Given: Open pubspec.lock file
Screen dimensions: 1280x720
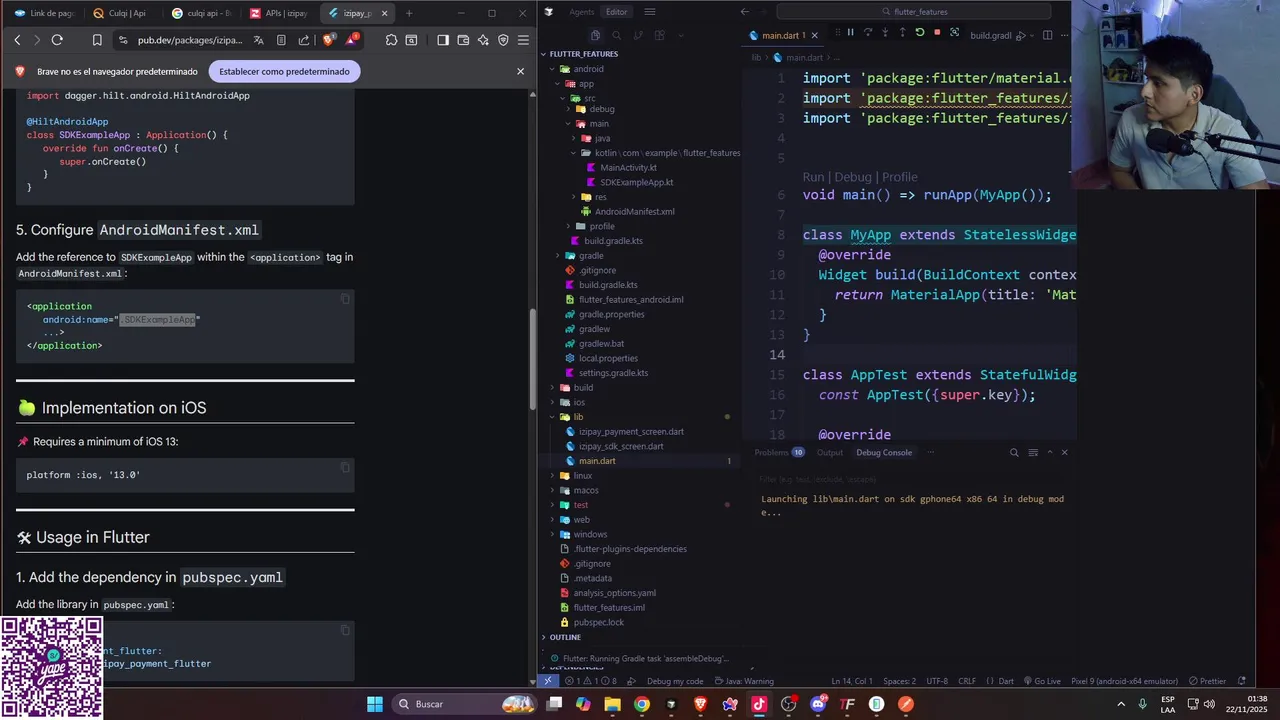Looking at the screenshot, I should point(598,622).
